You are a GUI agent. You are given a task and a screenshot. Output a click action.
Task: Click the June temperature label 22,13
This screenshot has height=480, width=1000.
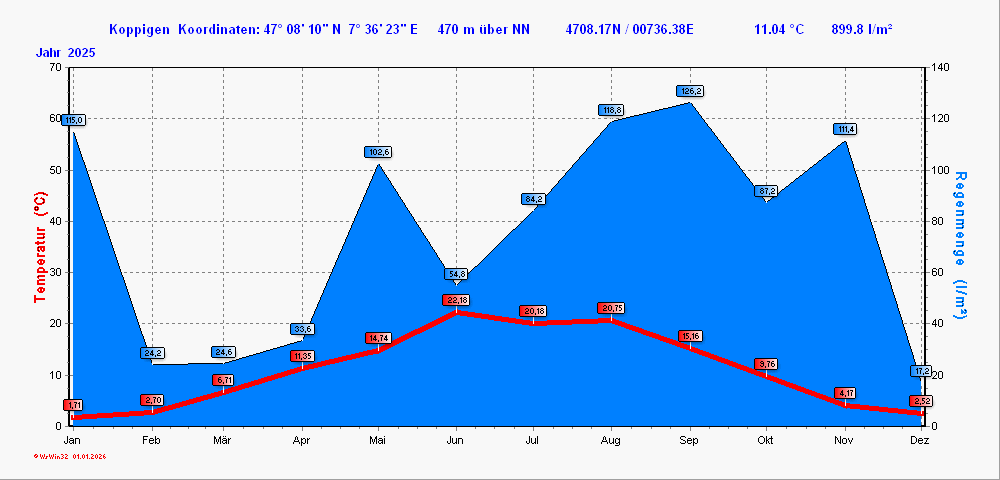click(456, 300)
